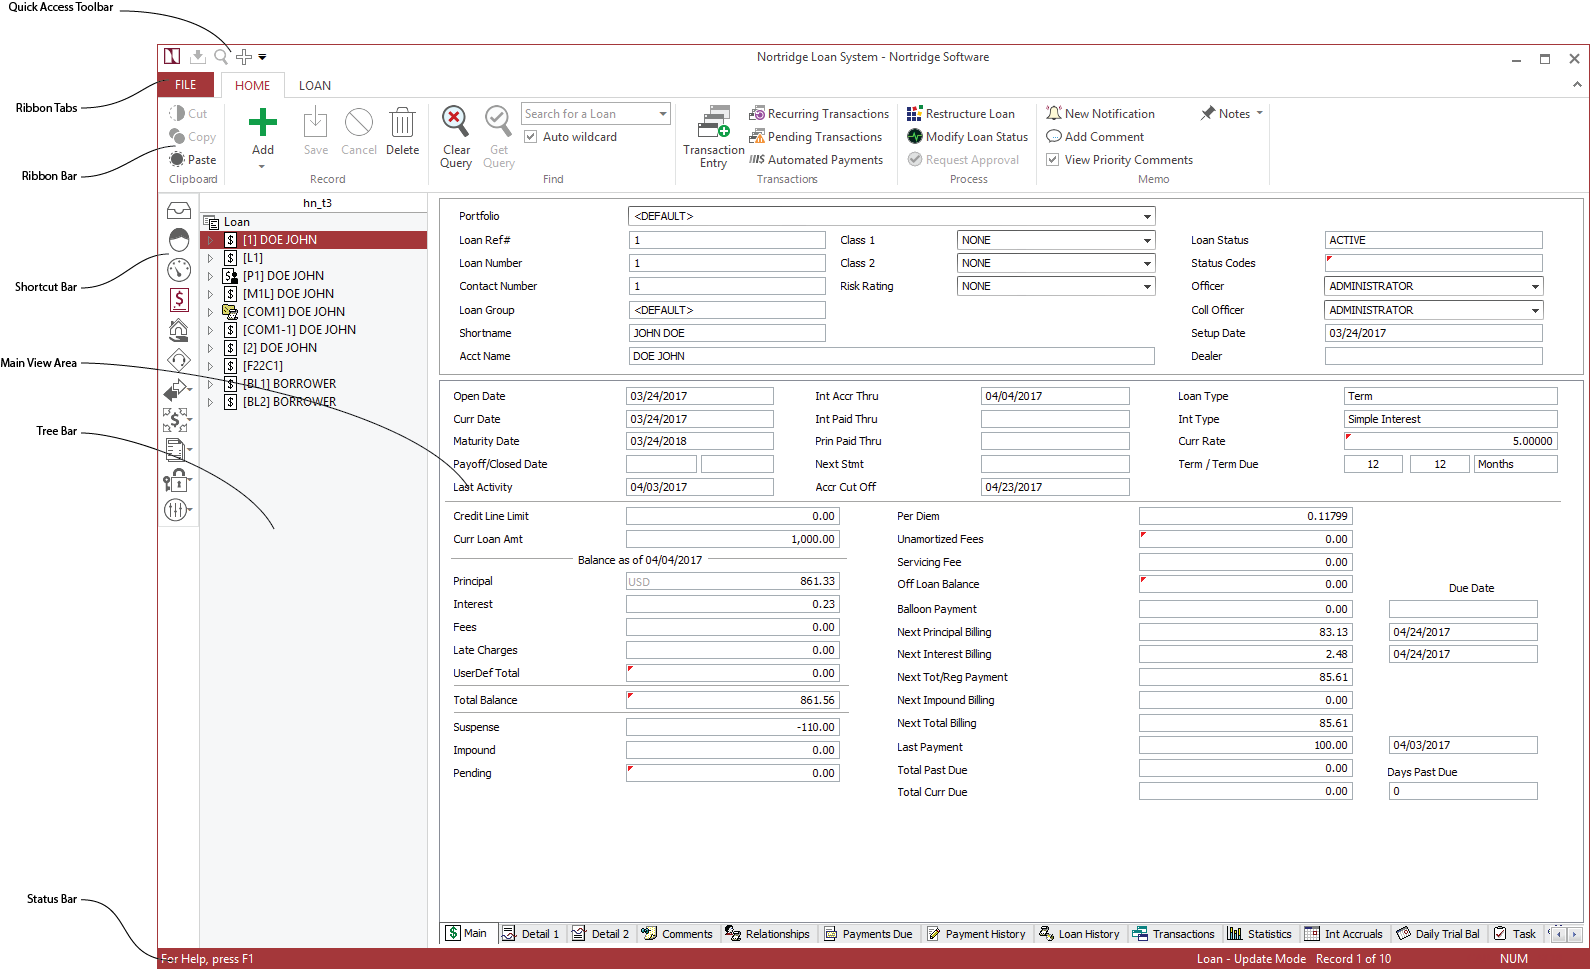Open the Class 1 dropdown
1590x969 pixels.
coord(1147,240)
